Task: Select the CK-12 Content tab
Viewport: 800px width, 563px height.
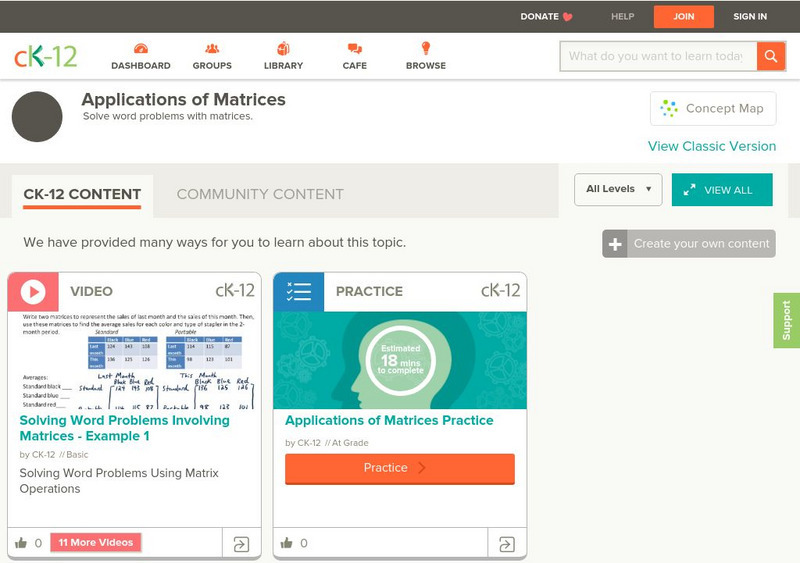Action: tap(82, 194)
